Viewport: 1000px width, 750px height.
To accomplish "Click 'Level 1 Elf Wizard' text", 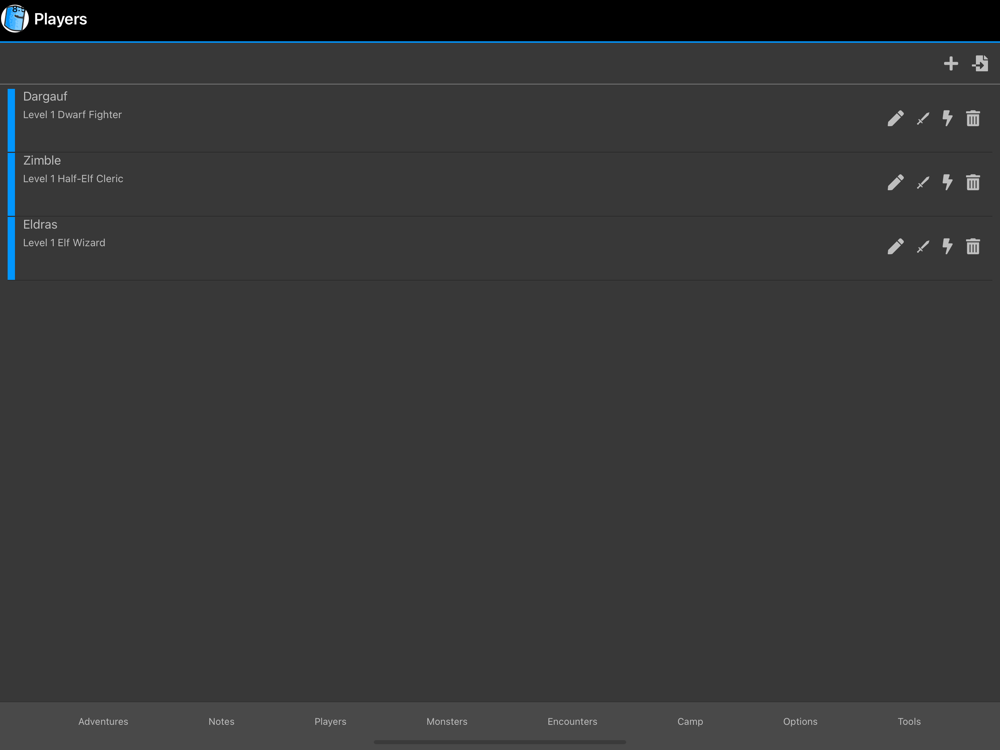I will (x=64, y=242).
